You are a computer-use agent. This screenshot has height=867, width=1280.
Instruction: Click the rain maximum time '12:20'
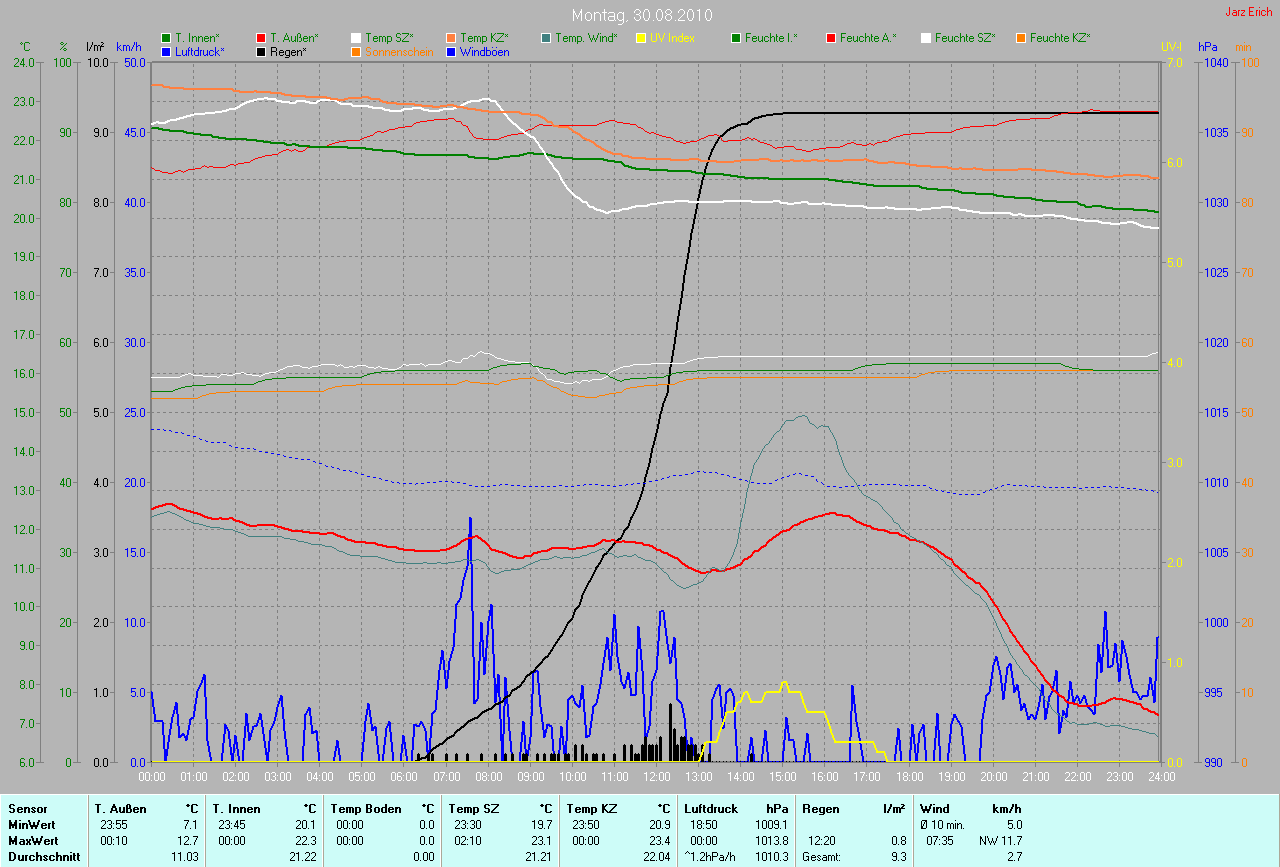click(823, 840)
